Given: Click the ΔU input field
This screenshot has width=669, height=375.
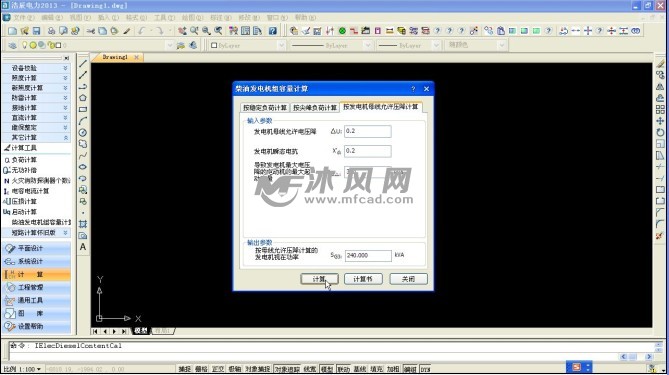Looking at the screenshot, I should tap(368, 131).
